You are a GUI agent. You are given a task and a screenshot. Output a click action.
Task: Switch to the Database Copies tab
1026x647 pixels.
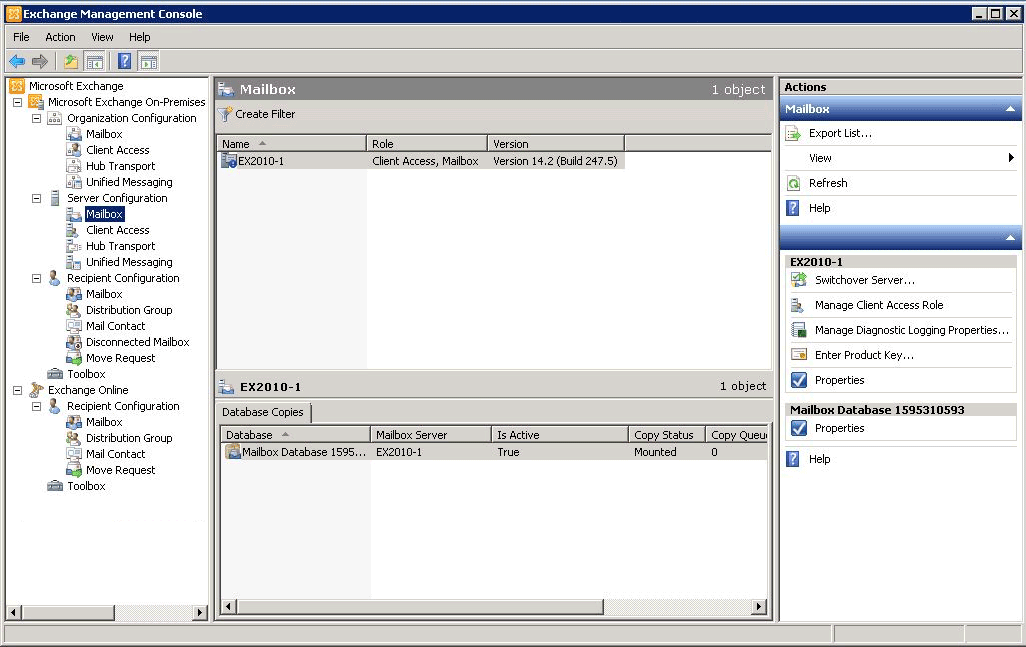click(x=262, y=412)
